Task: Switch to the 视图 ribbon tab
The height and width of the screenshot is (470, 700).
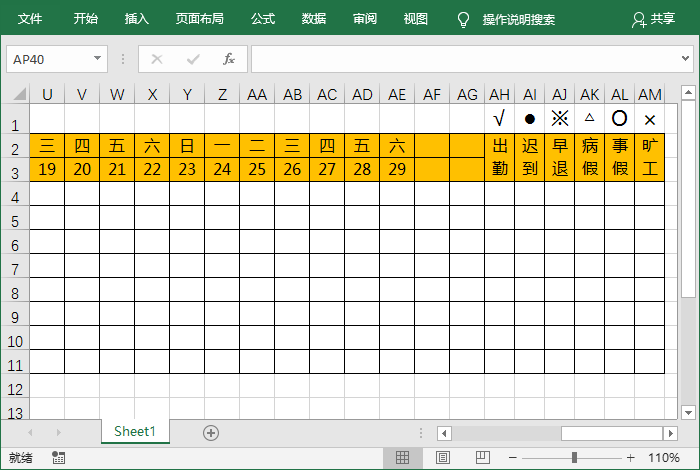Action: (416, 19)
